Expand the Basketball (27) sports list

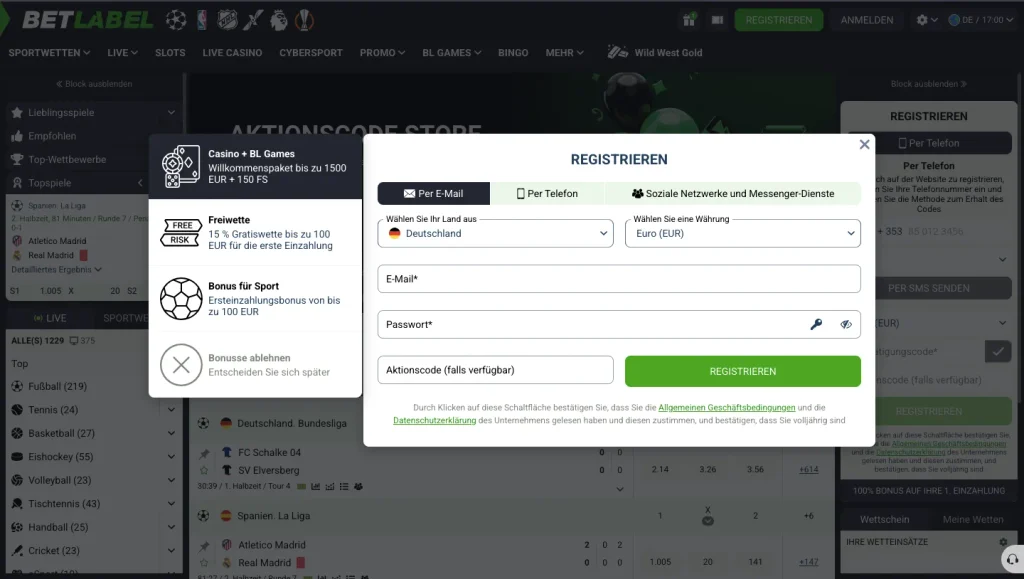click(x=171, y=433)
